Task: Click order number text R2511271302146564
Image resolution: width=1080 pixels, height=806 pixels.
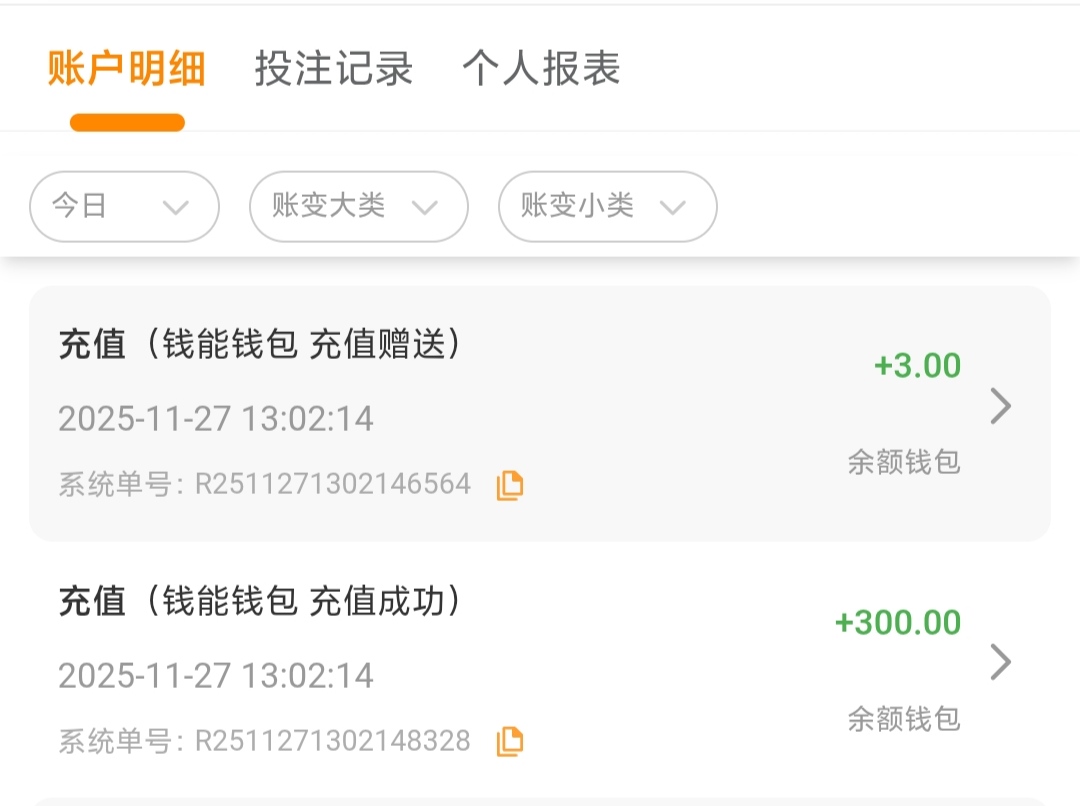Action: [332, 485]
